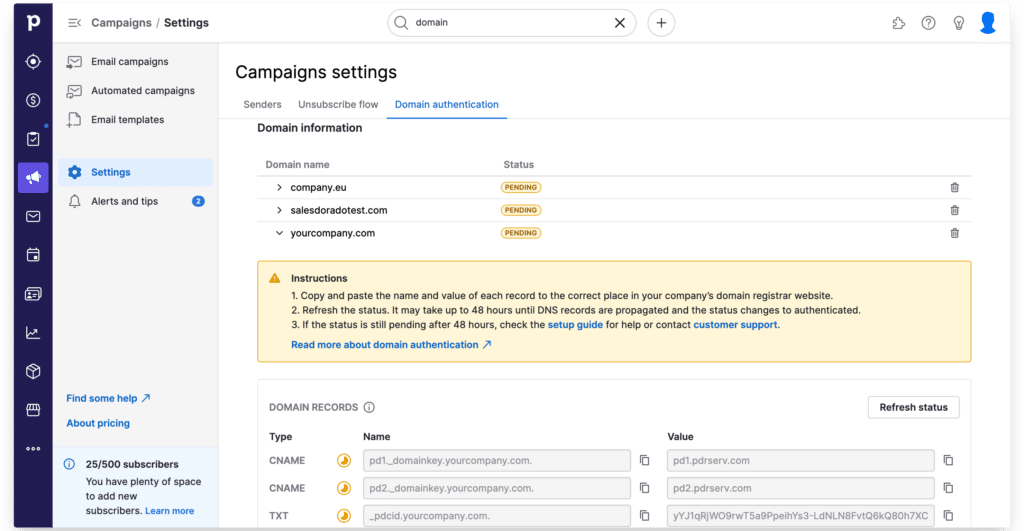Click the About pricing link

tap(98, 423)
